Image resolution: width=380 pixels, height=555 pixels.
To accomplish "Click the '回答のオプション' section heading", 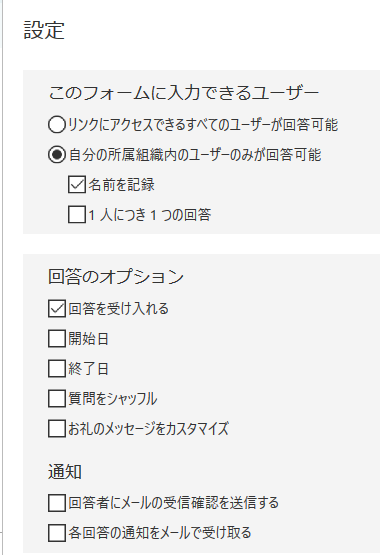I will coord(116,276).
